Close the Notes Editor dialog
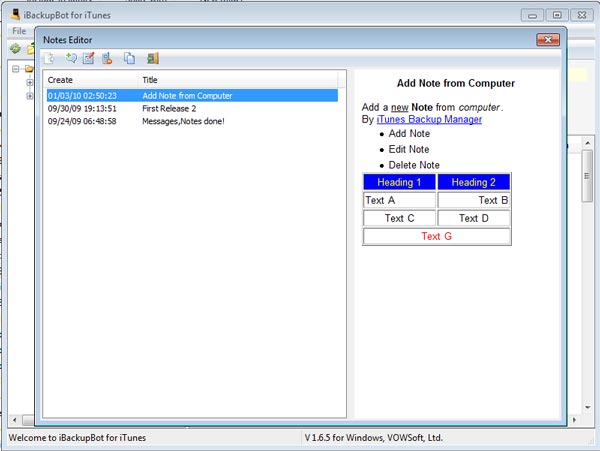The image size is (600, 451). point(547,39)
